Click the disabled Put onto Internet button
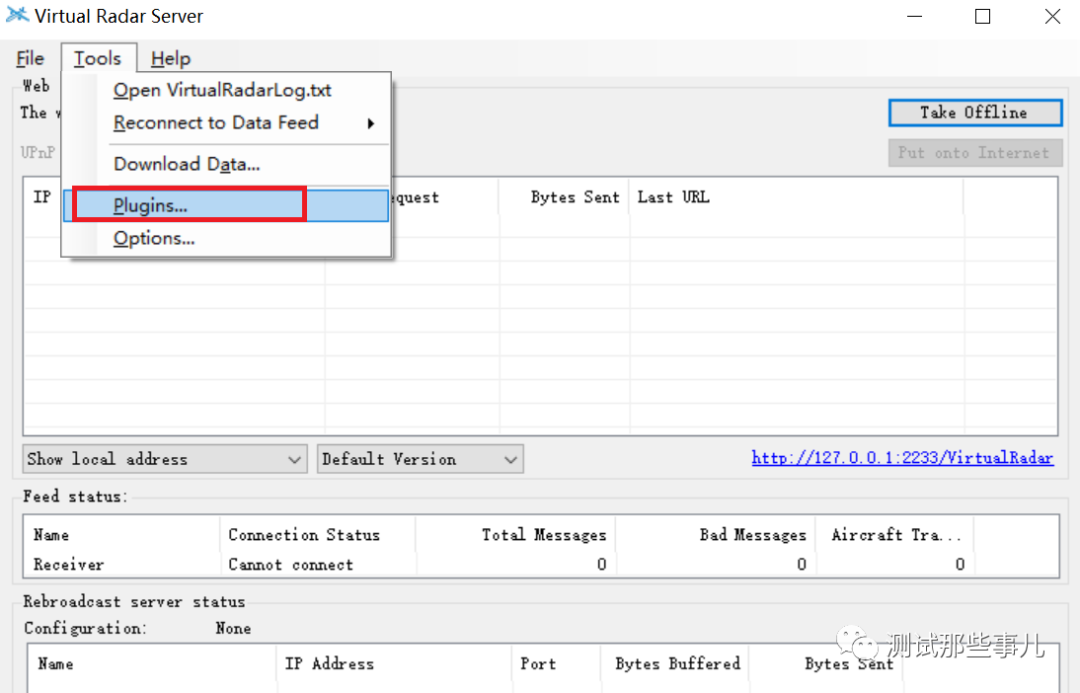1080x693 pixels. (975, 153)
